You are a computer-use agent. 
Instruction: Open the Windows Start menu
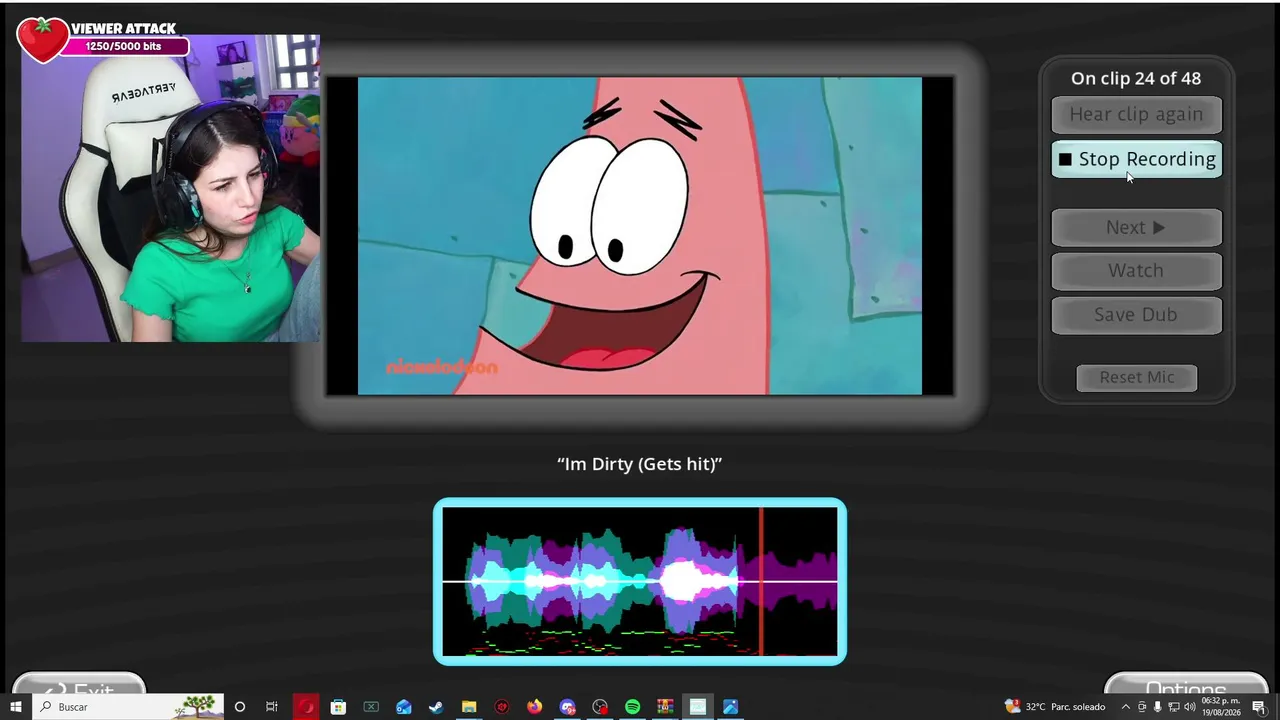click(16, 707)
